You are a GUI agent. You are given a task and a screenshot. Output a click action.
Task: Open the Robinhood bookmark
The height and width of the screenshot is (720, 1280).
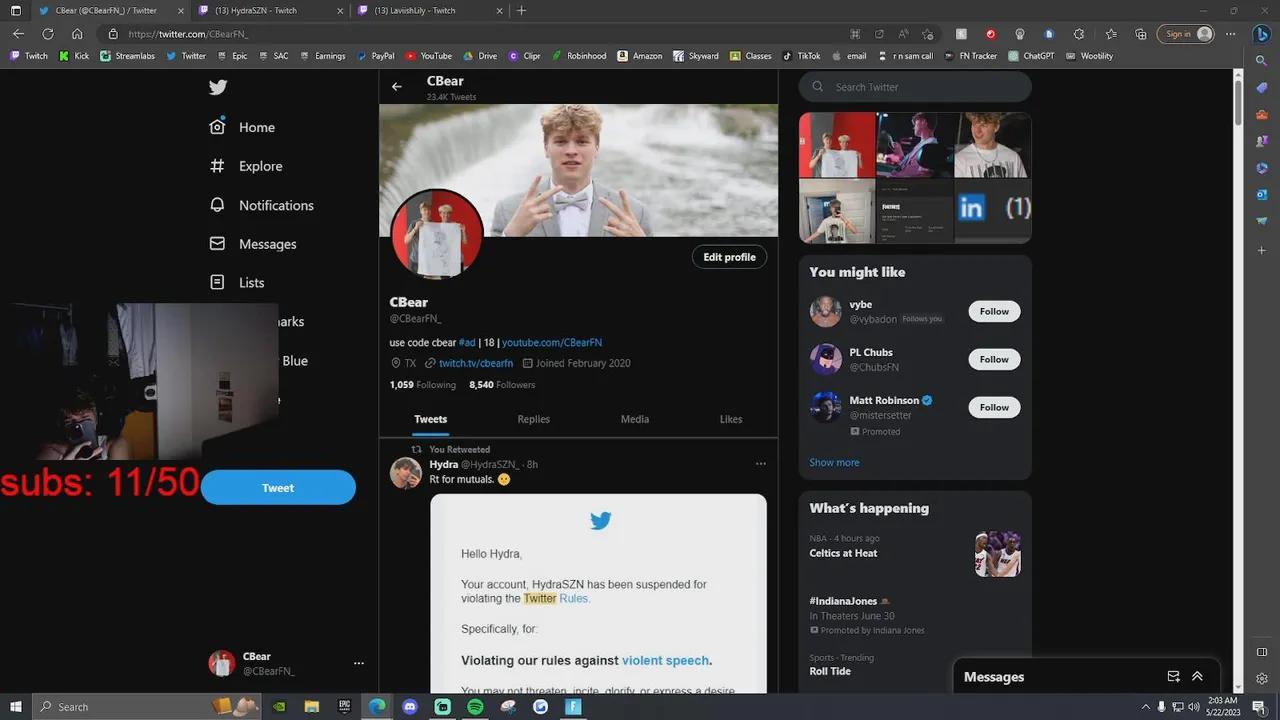point(579,56)
